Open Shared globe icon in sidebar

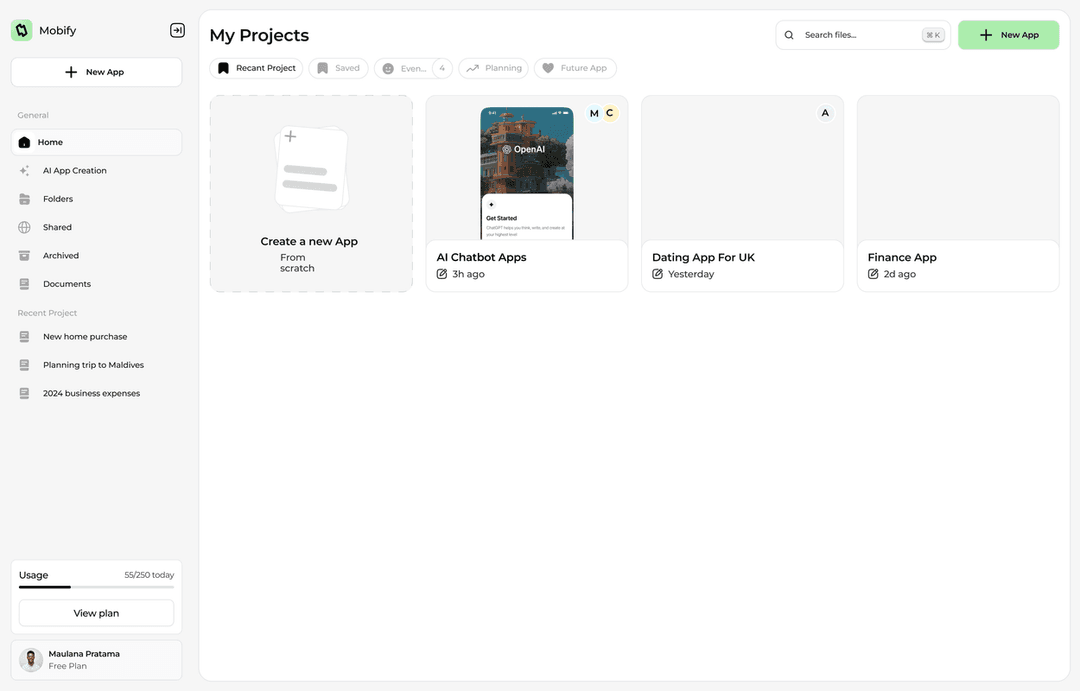pos(25,228)
